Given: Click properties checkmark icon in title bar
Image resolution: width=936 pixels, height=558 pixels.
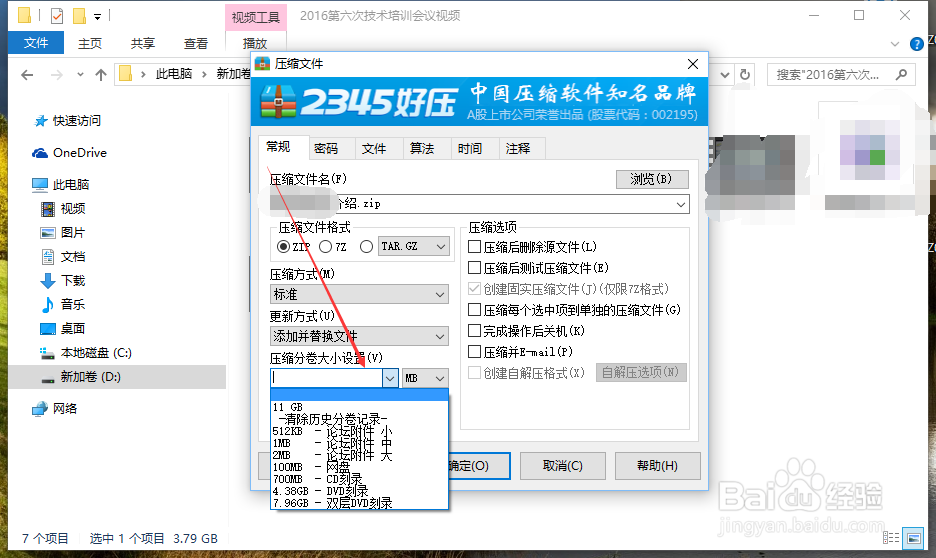Looking at the screenshot, I should point(57,16).
